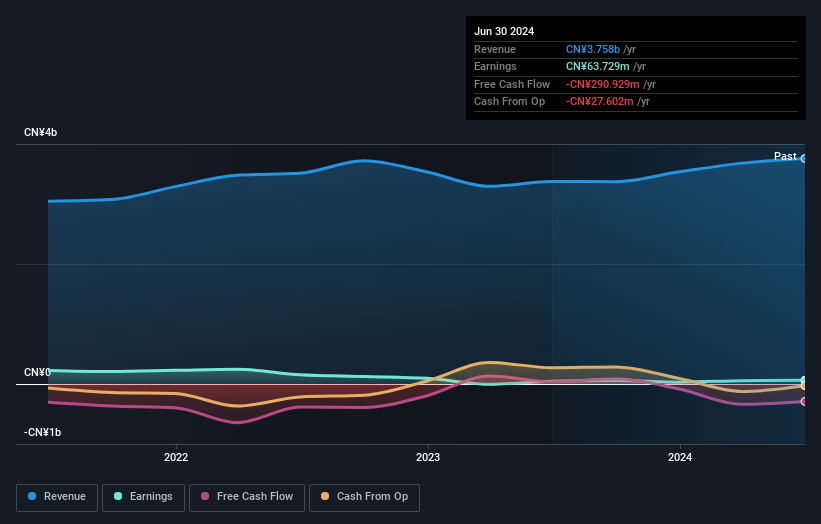Image resolution: width=821 pixels, height=524 pixels.
Task: Click the CN¥63.729m earnings value
Action: [597, 66]
